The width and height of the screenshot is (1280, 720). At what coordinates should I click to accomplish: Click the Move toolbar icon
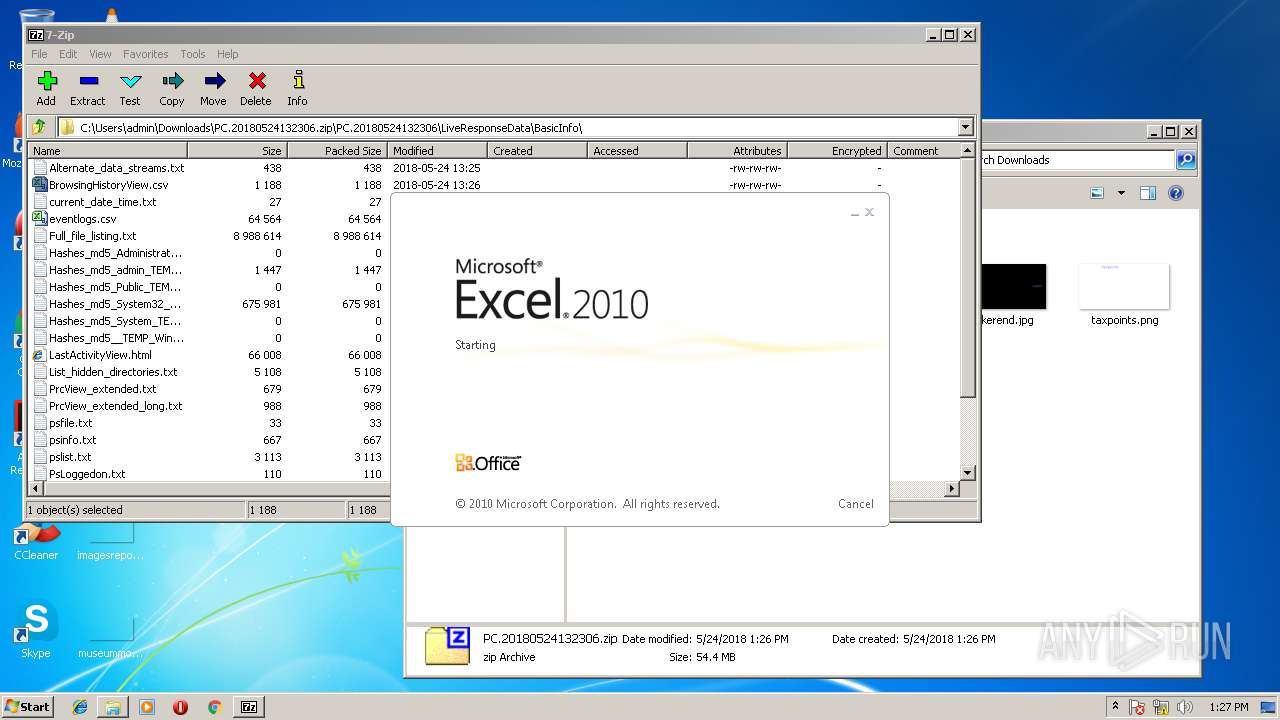(x=213, y=88)
